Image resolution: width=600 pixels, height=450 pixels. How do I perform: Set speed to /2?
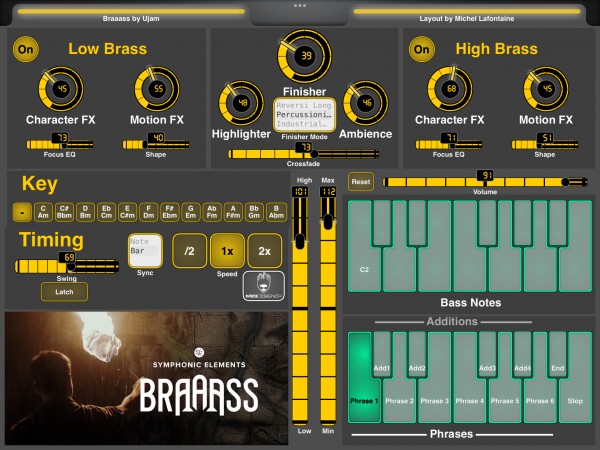(189, 251)
